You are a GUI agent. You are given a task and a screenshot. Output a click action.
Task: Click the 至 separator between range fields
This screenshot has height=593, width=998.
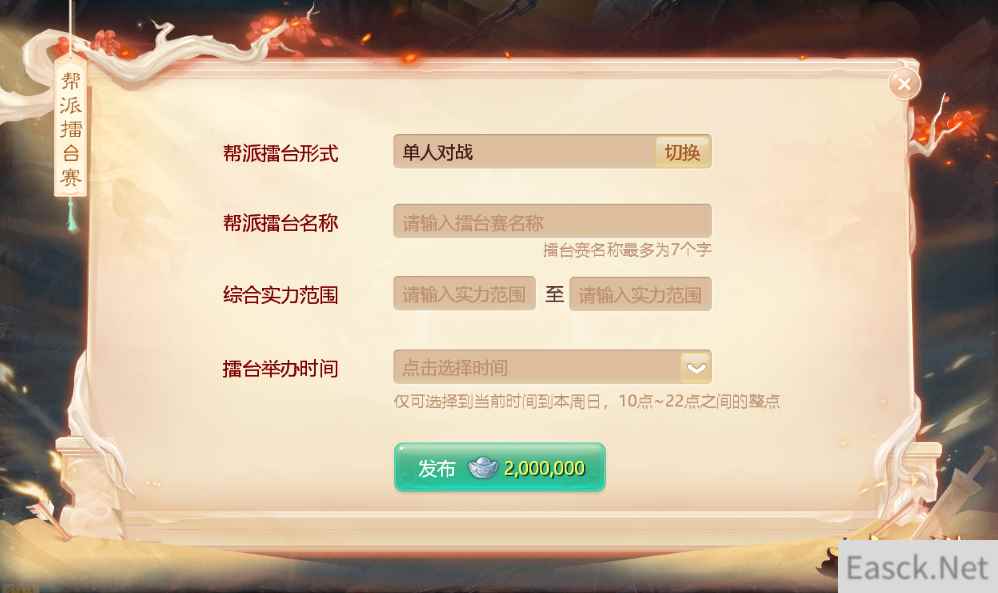[x=554, y=294]
